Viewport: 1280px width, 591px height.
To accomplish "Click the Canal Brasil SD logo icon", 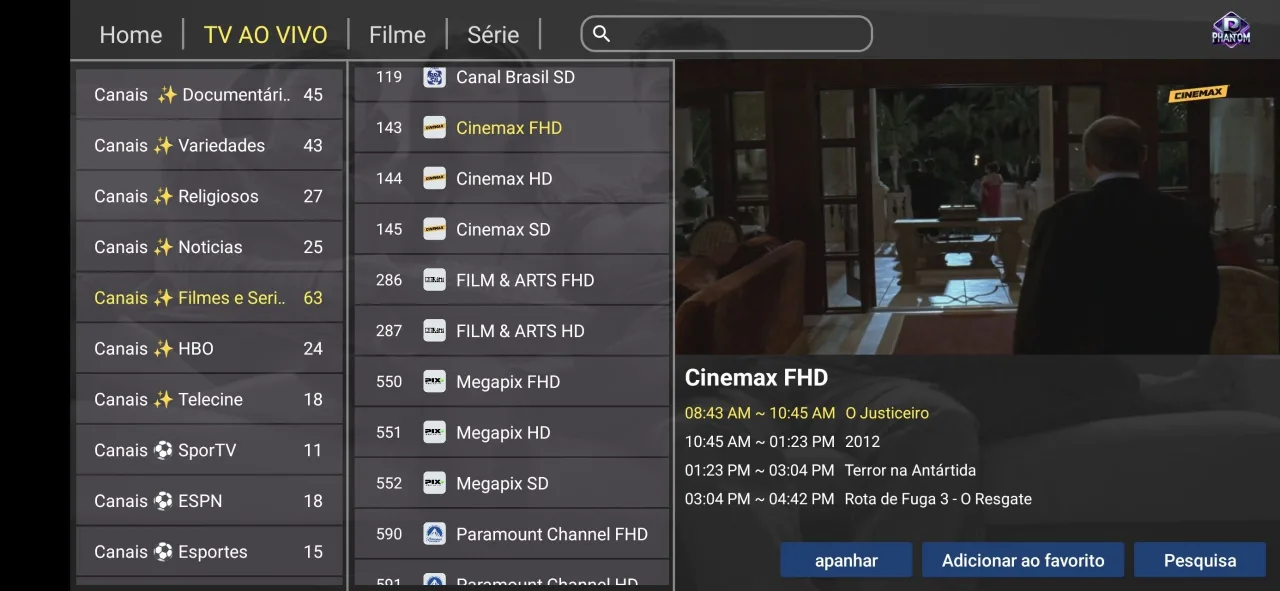I will 434,77.
